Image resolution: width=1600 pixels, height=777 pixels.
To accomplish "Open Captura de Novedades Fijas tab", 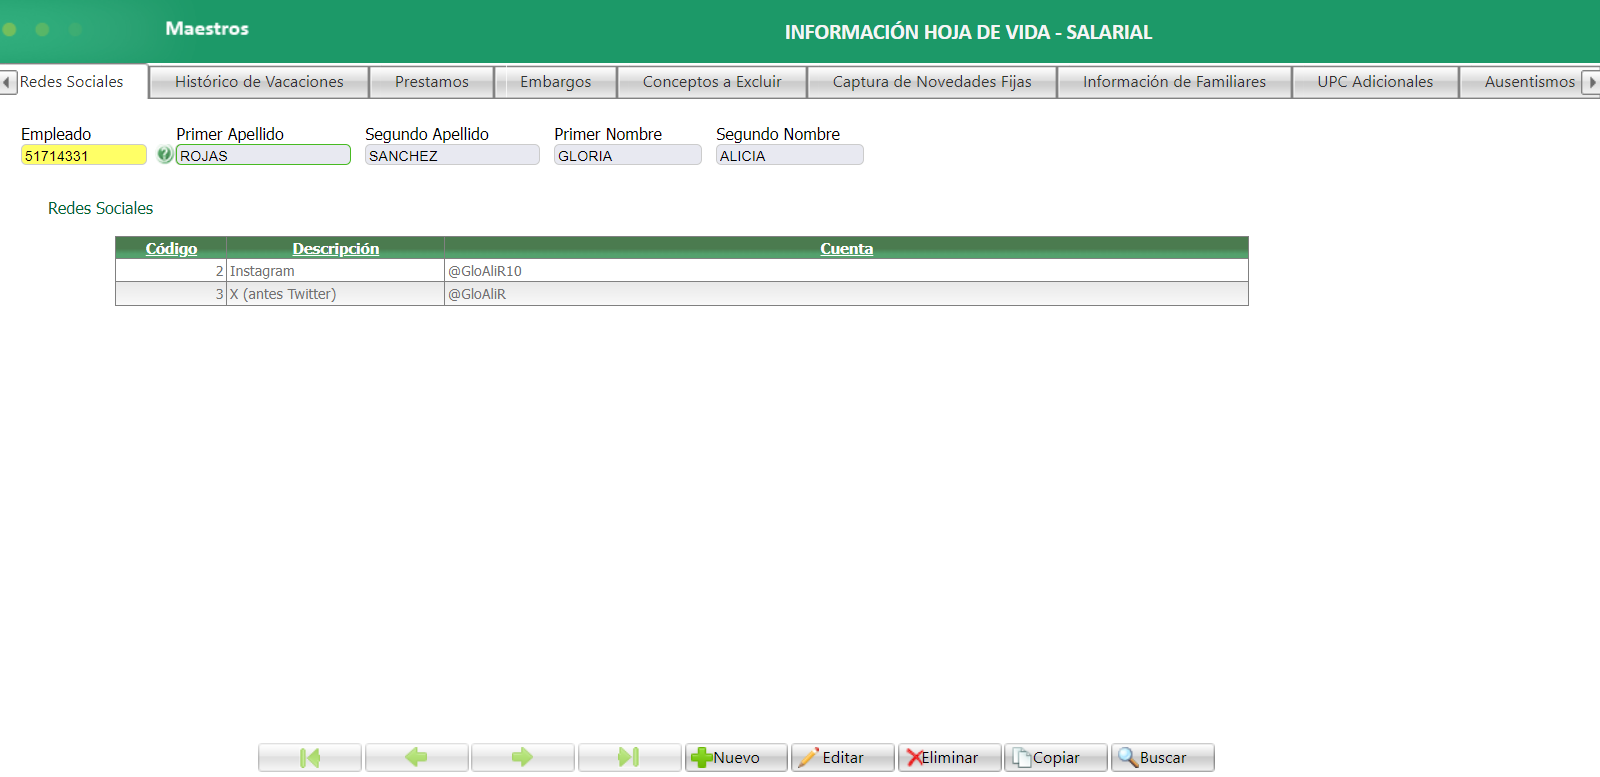I will (932, 82).
